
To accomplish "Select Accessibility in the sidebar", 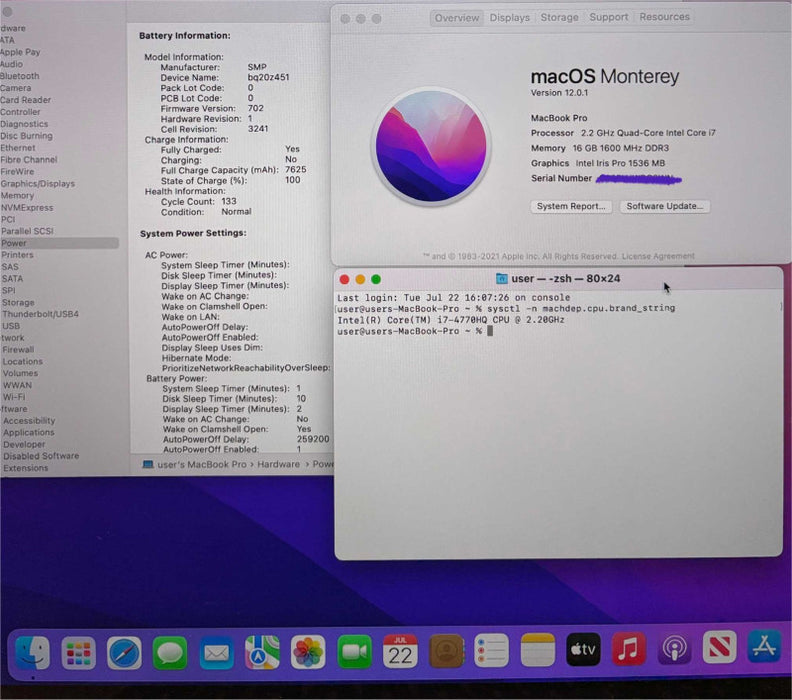I will coord(29,421).
